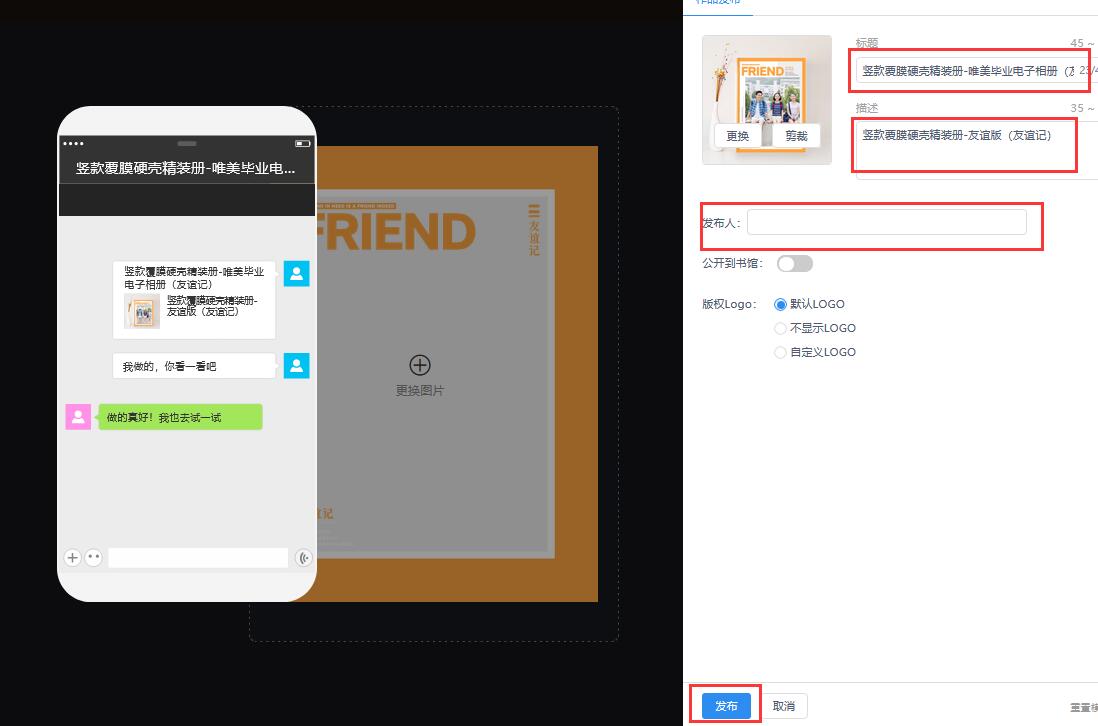This screenshot has width=1098, height=726.
Task: Click 剪裁 crop button on cover thumbnail
Action: [796, 136]
